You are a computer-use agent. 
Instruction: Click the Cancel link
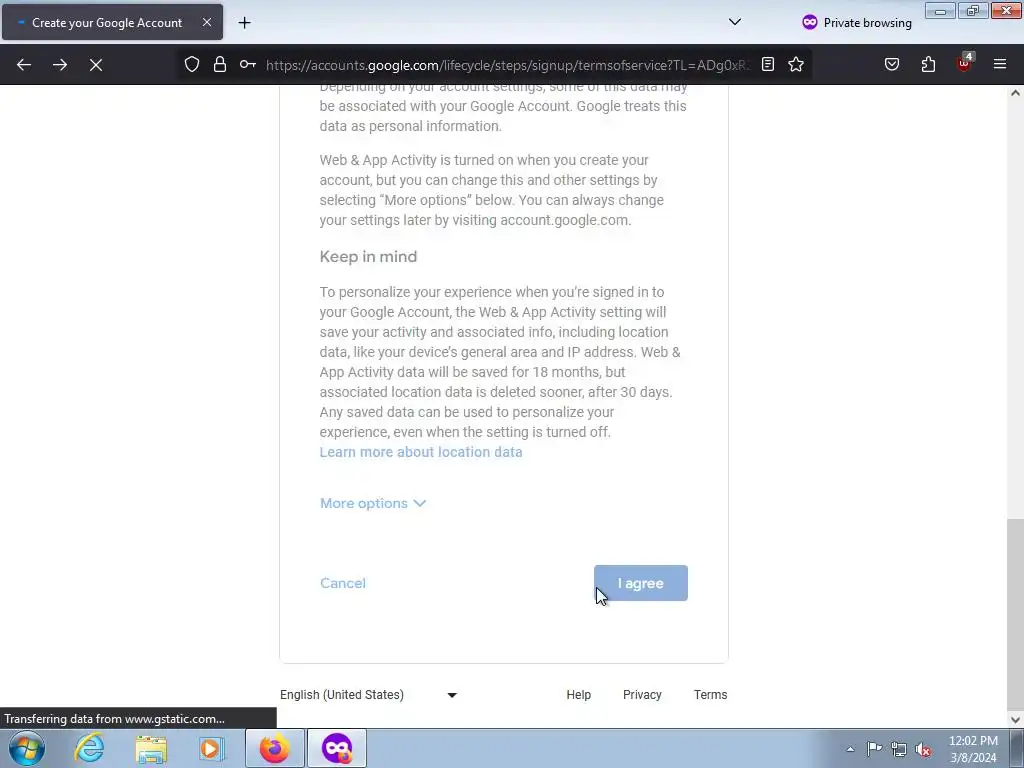coord(343,583)
